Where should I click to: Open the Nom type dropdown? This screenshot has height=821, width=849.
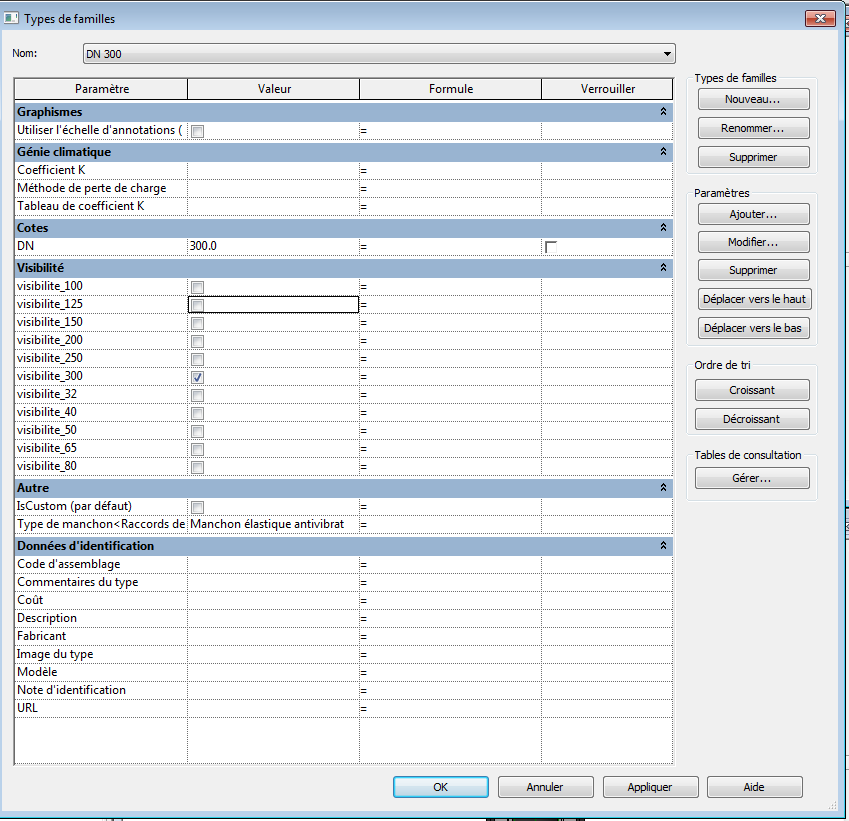coord(667,54)
